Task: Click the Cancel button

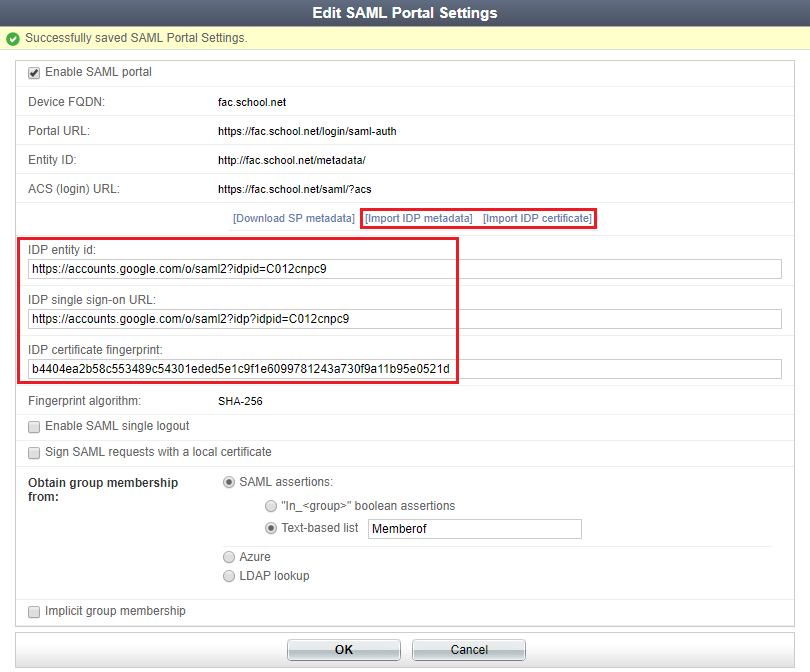Action: tap(468, 650)
